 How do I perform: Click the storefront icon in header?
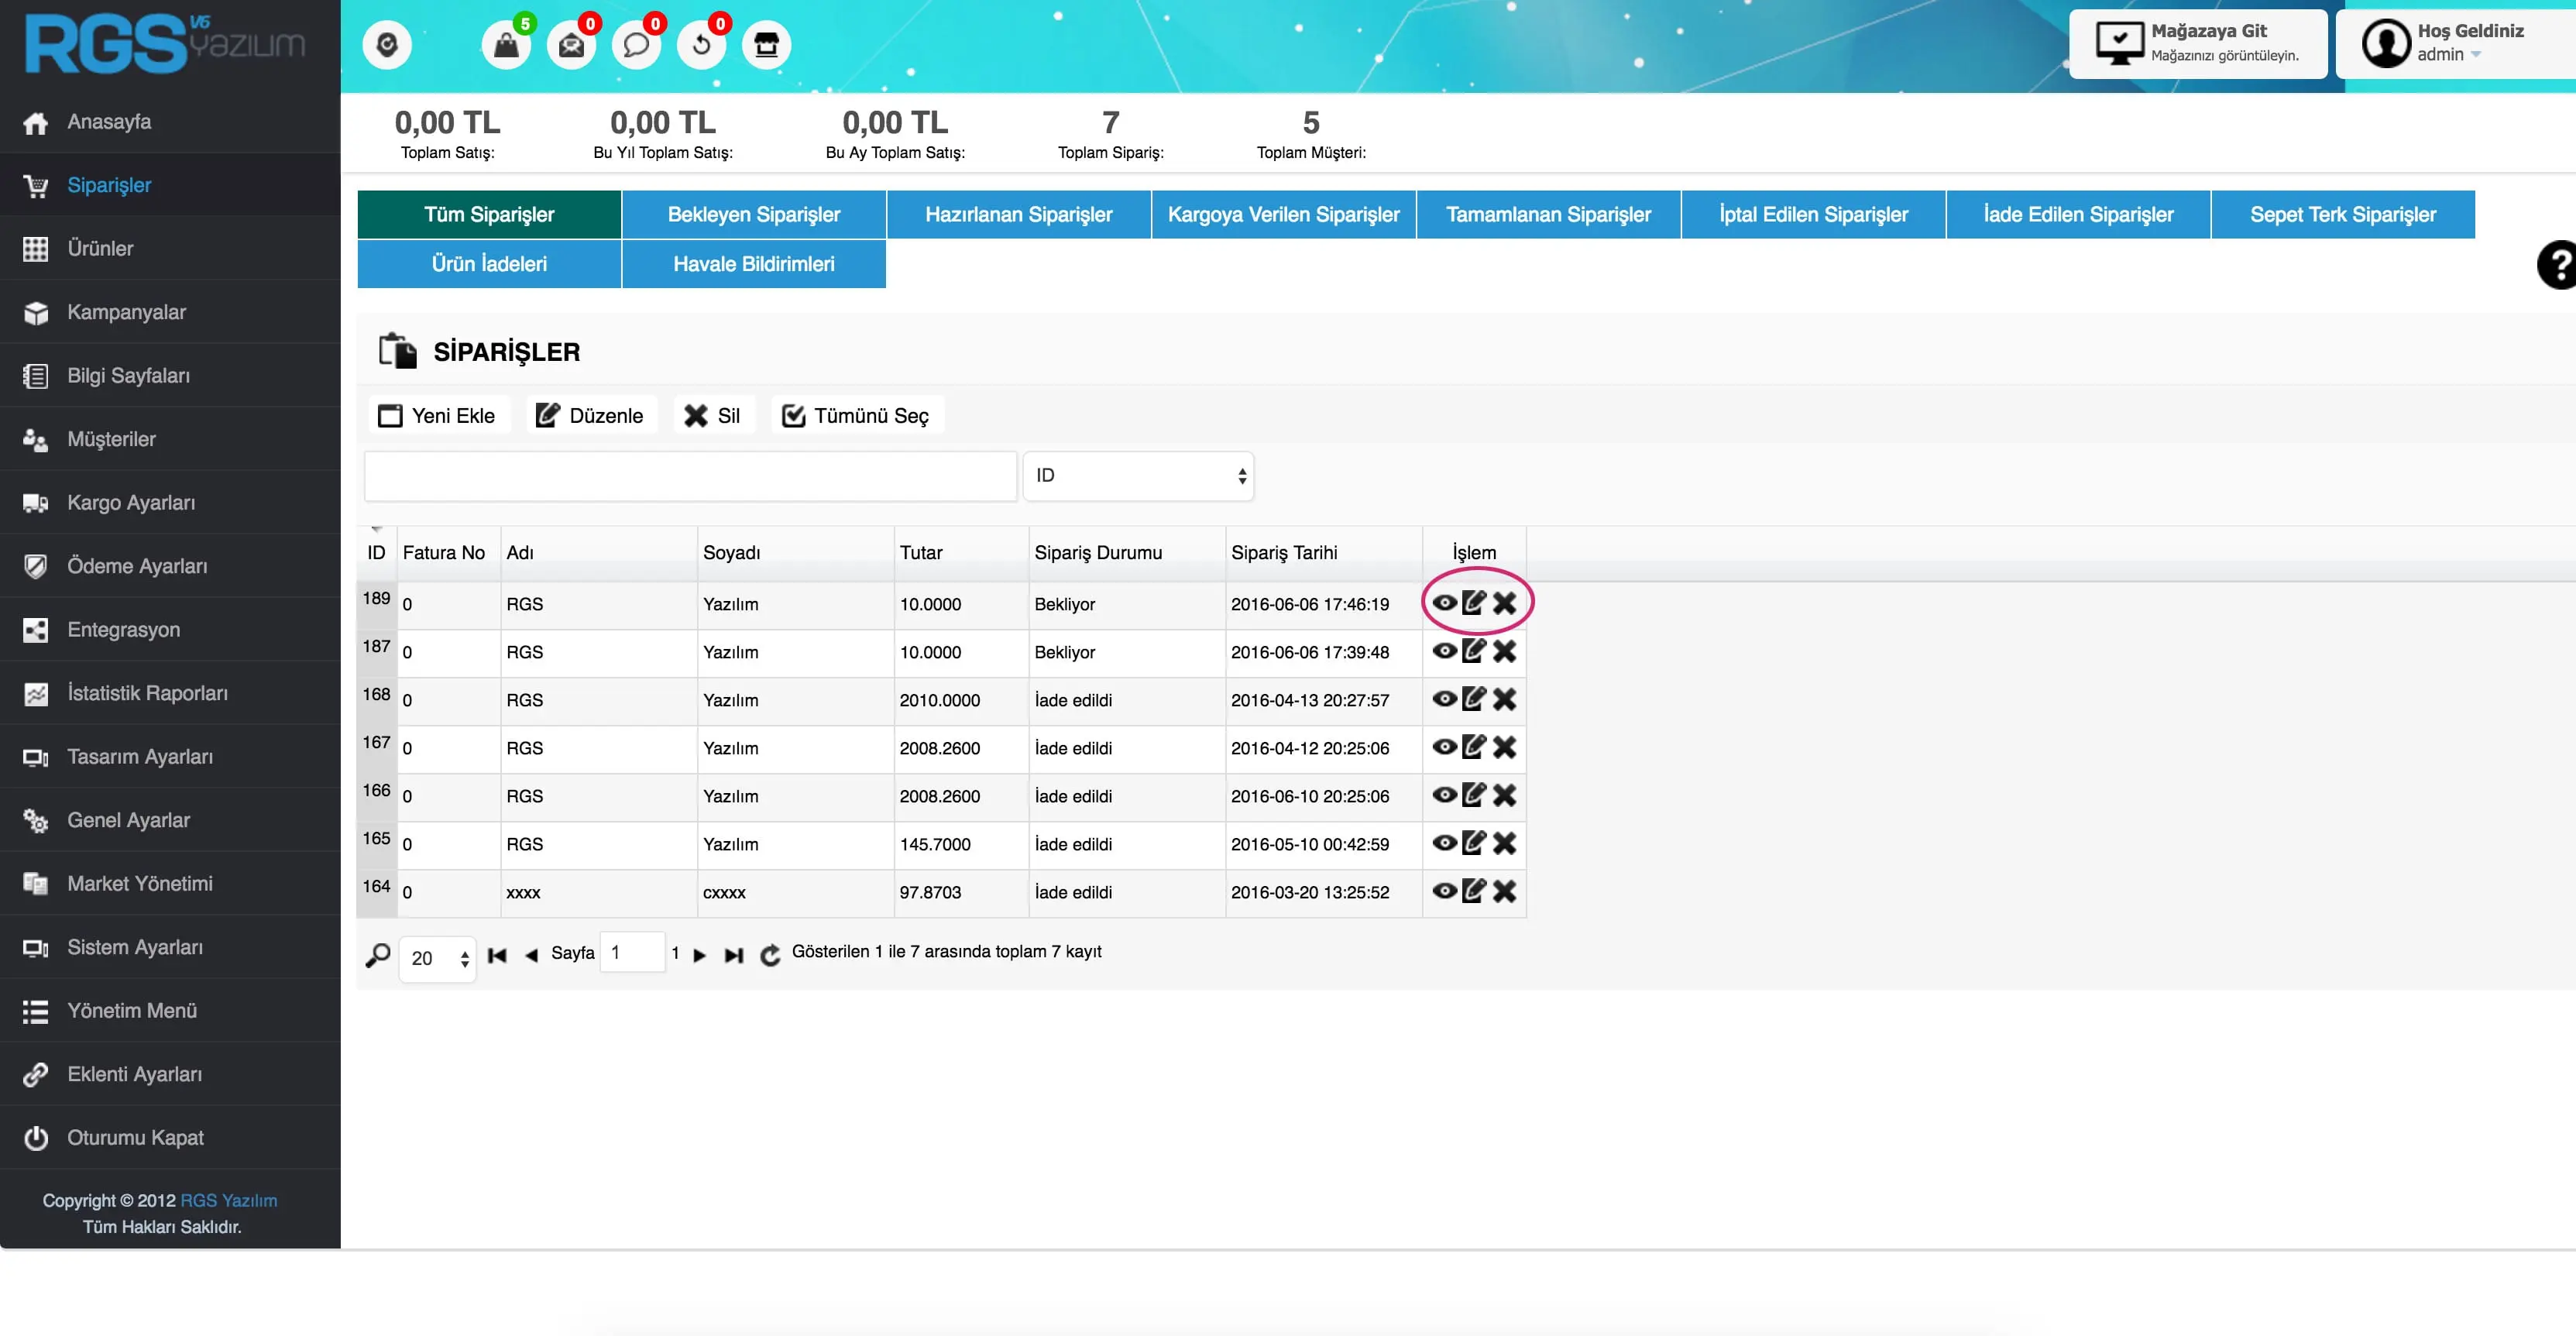coord(766,45)
